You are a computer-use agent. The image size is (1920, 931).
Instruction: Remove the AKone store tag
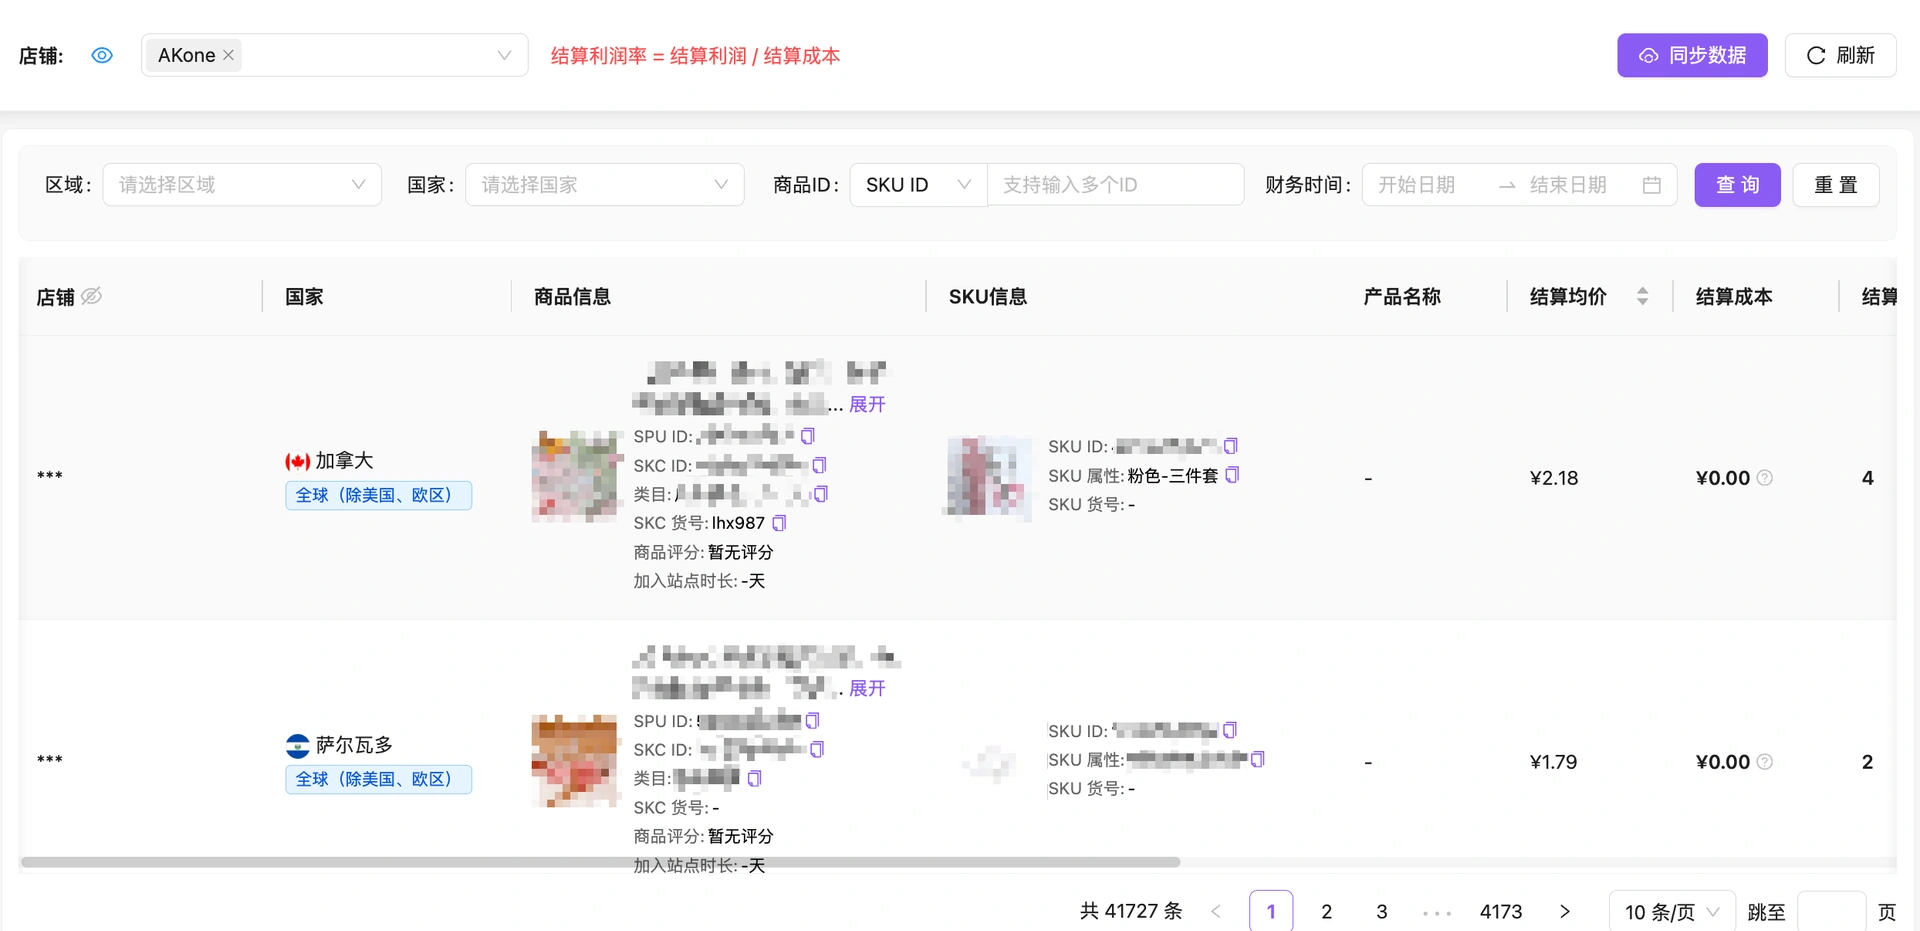(228, 55)
